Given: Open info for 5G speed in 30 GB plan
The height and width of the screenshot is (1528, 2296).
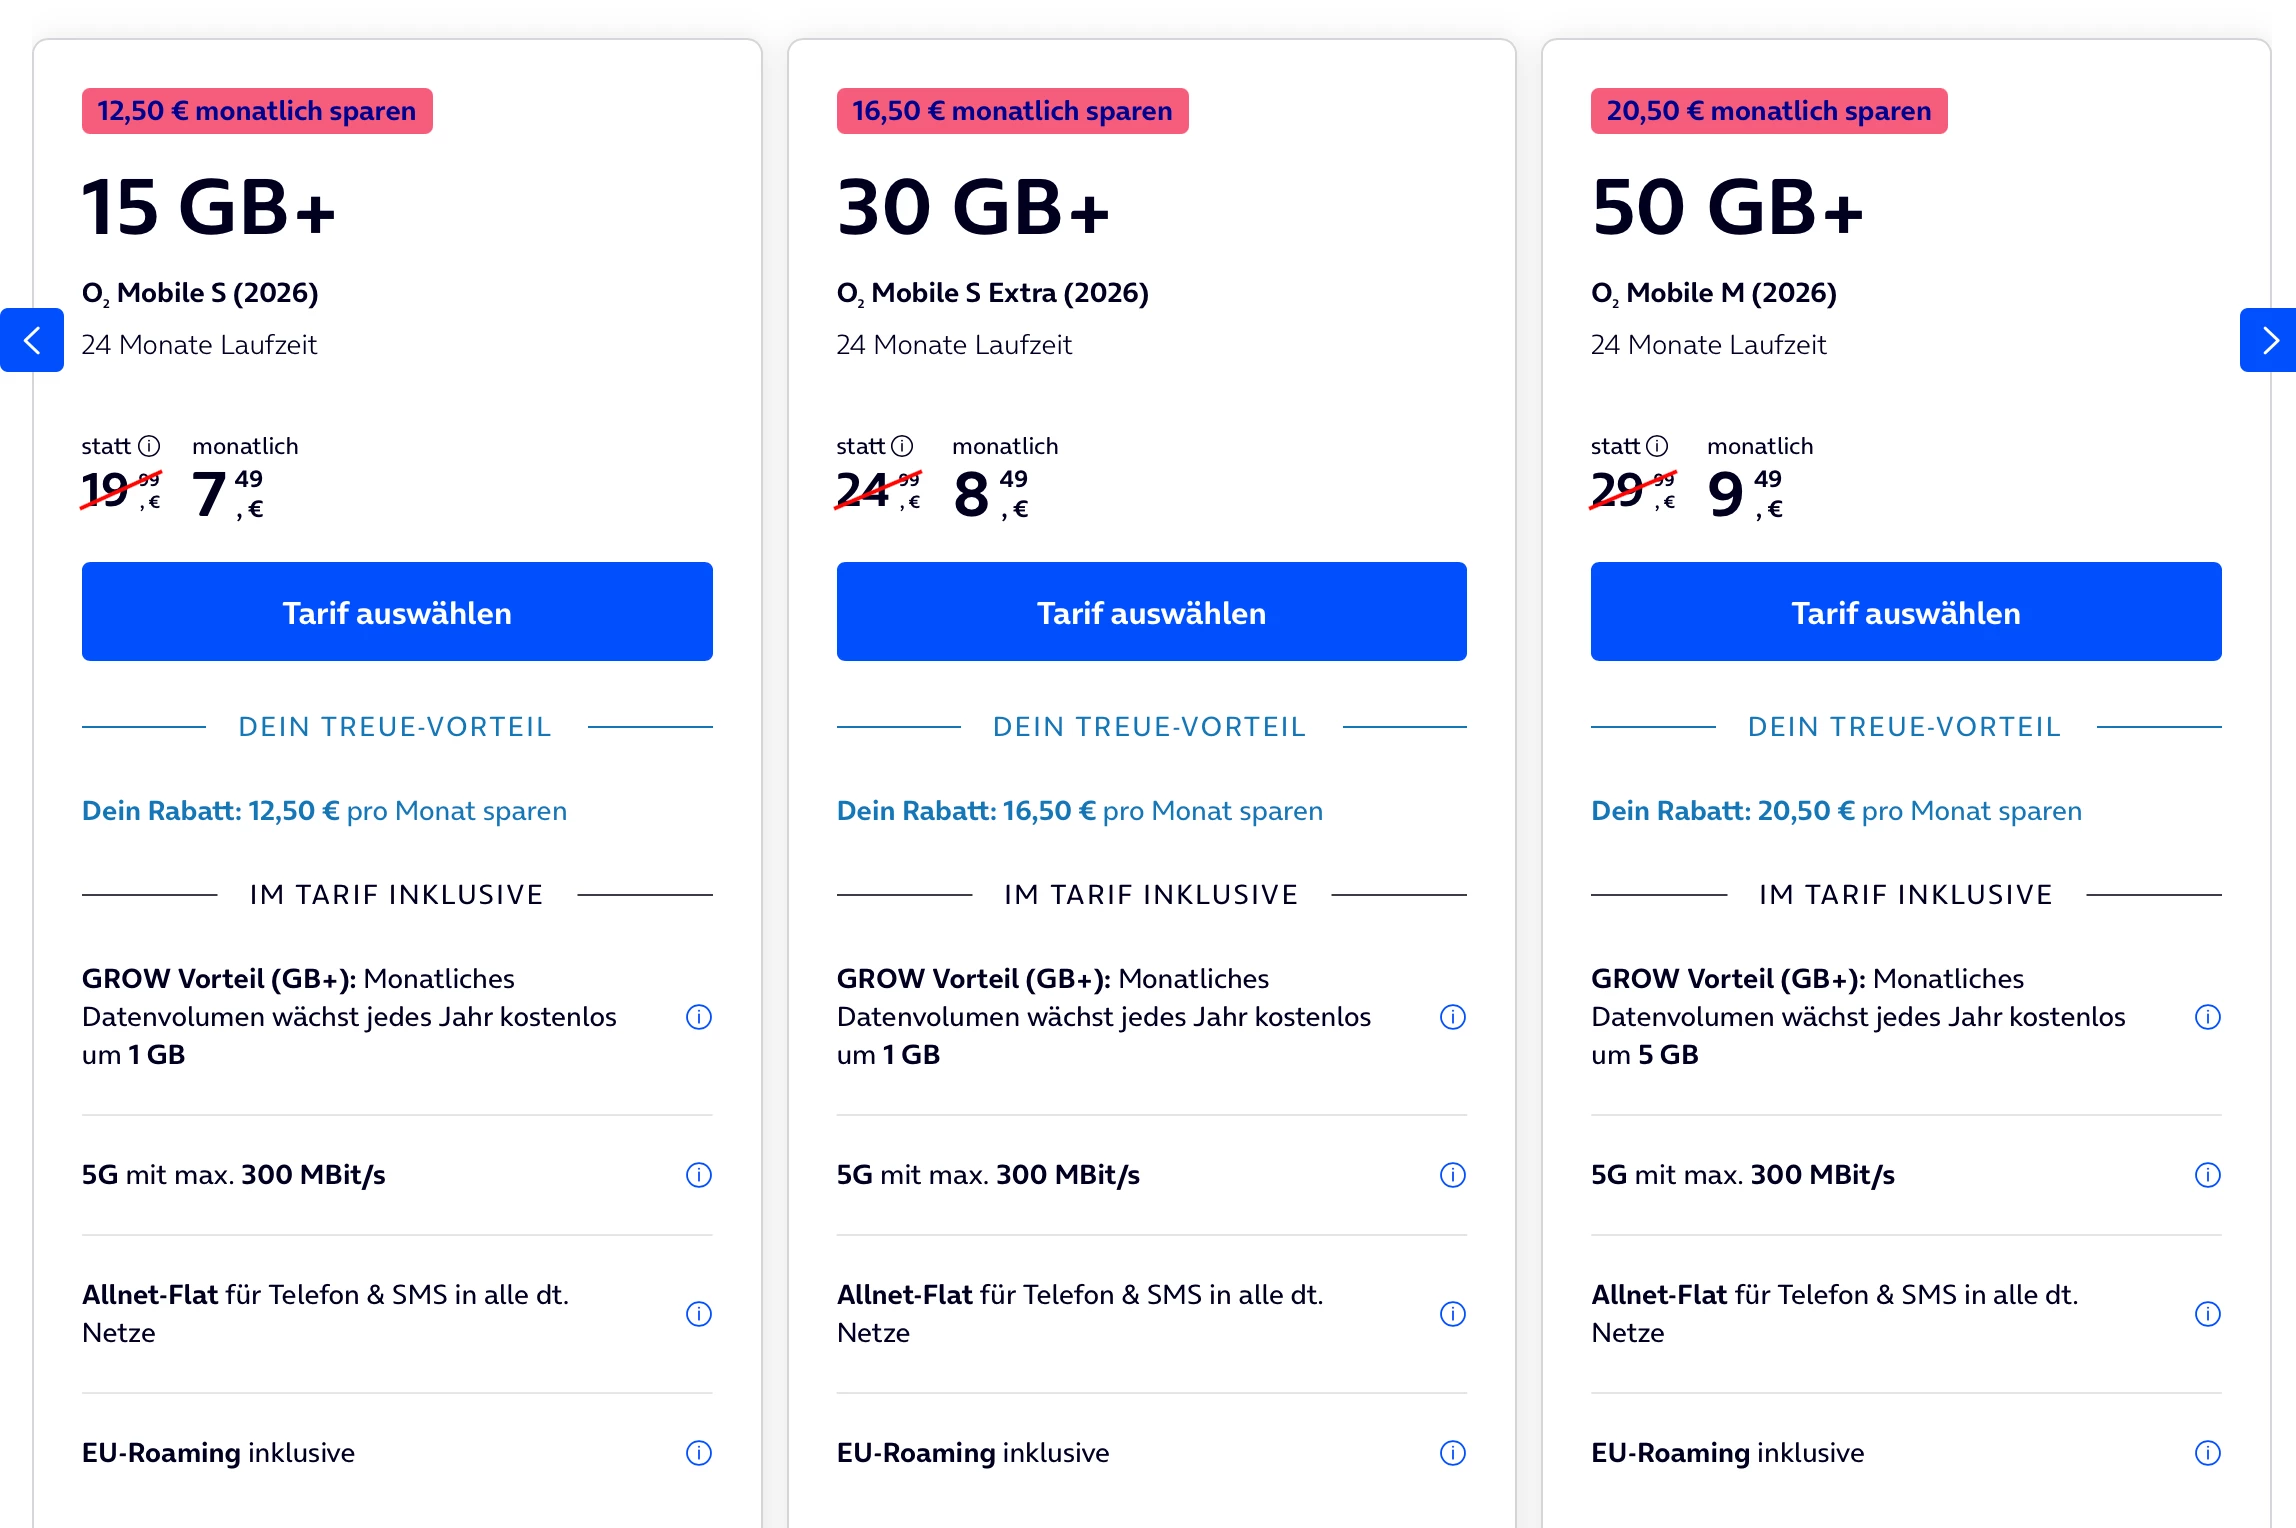Looking at the screenshot, I should click(1453, 1175).
